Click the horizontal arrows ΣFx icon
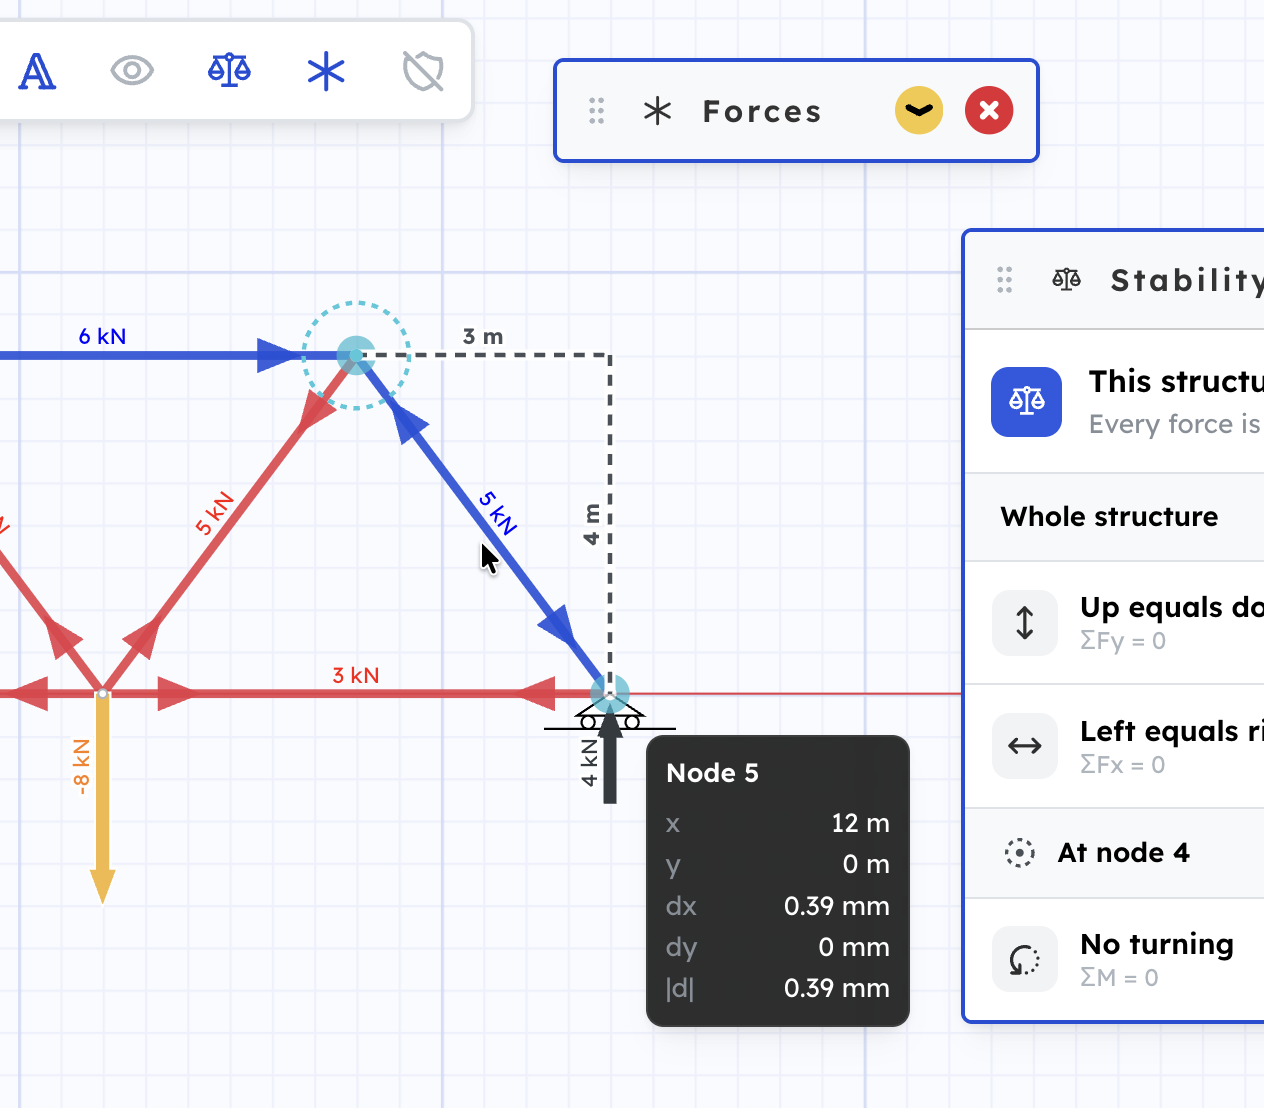 click(1025, 746)
